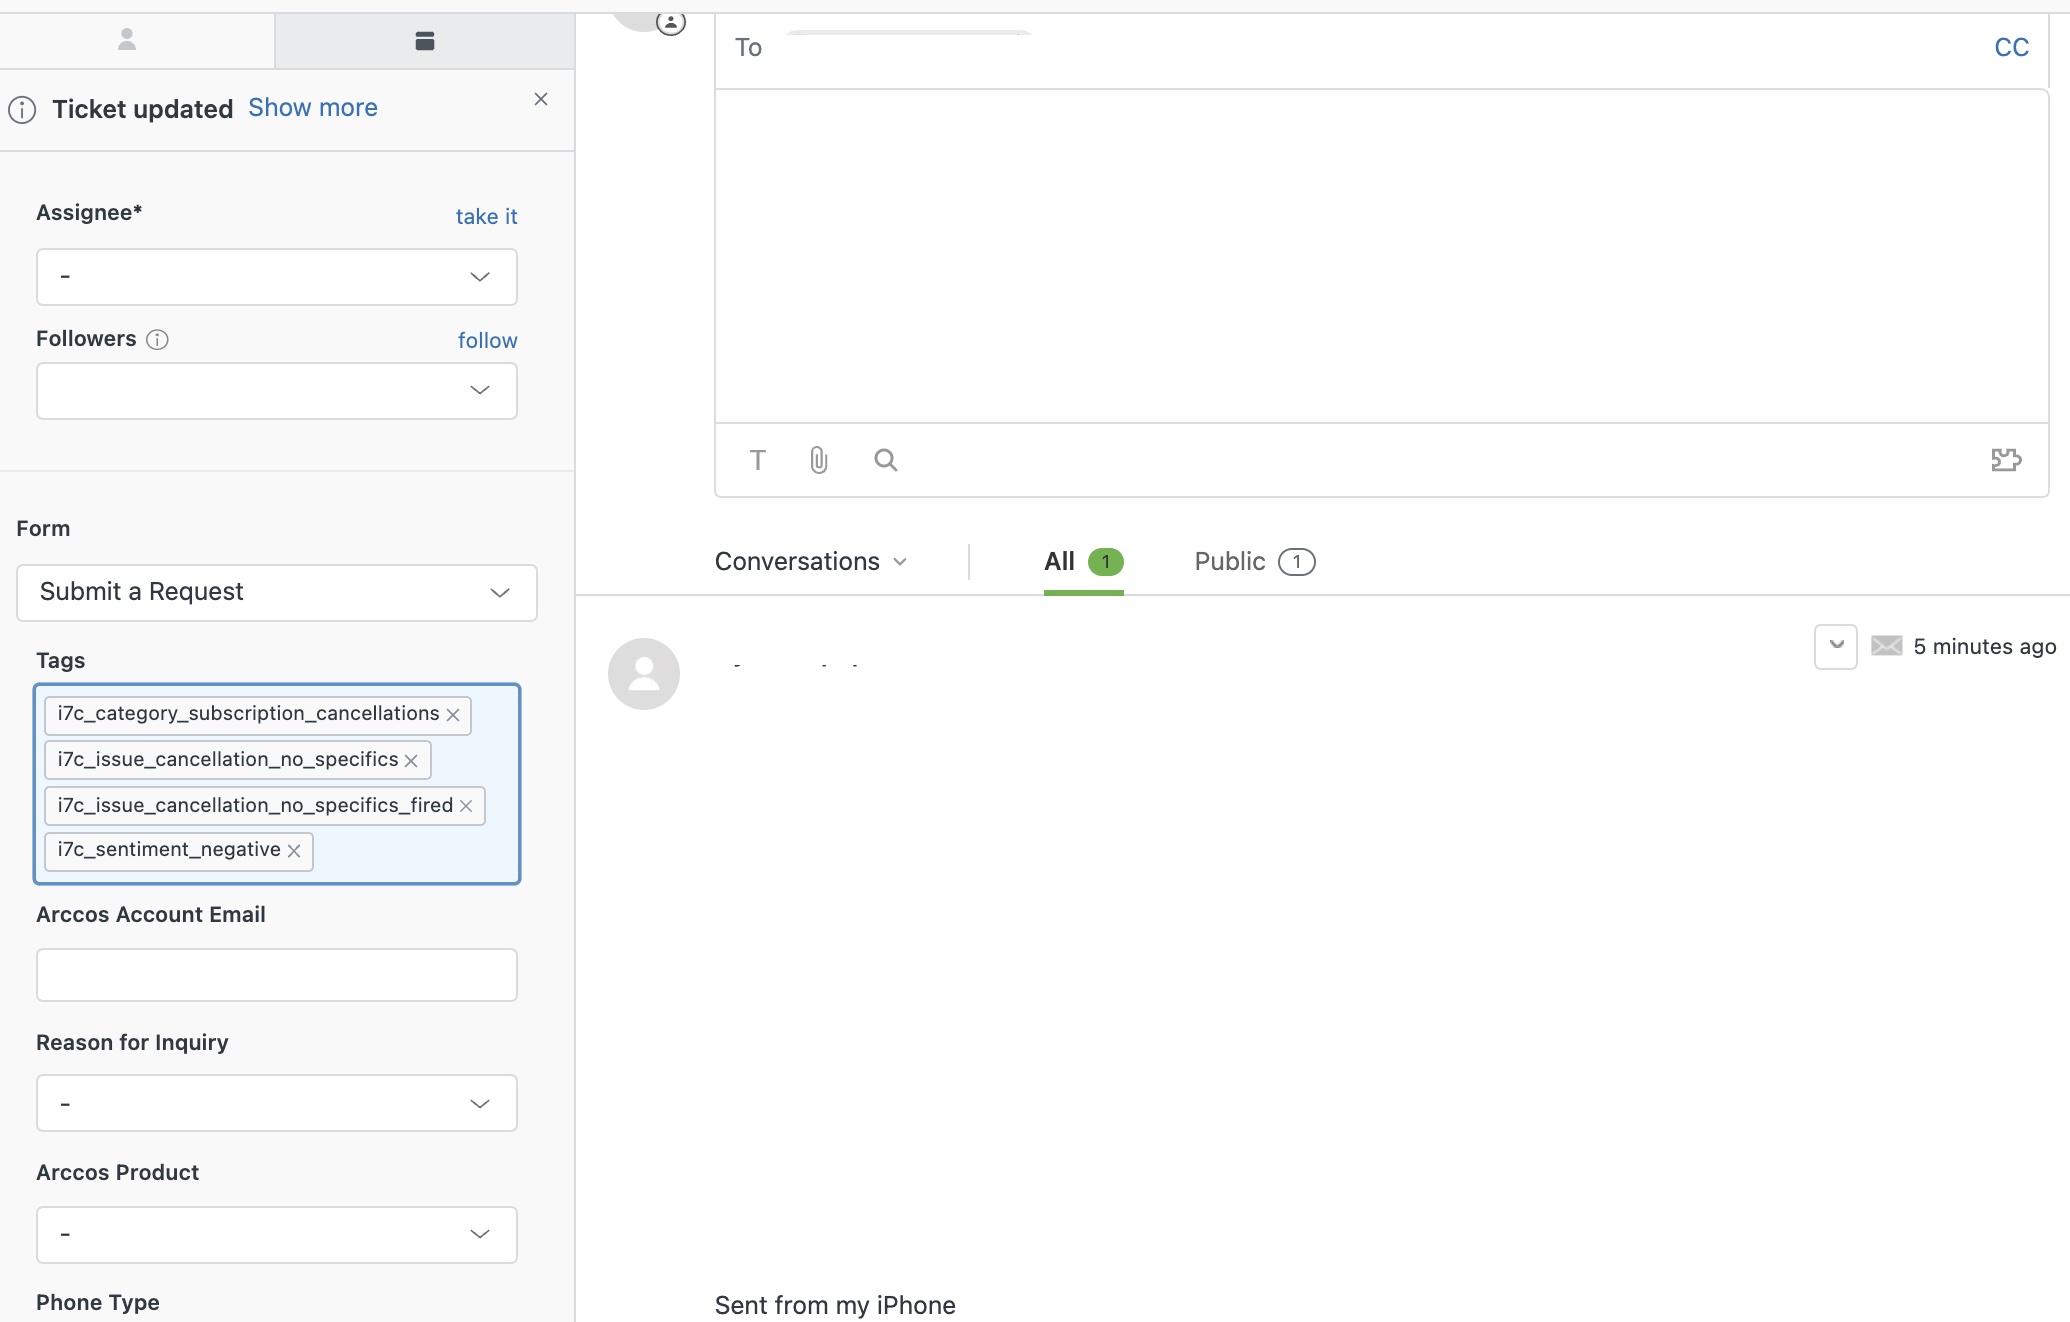The width and height of the screenshot is (2070, 1322).
Task: Click inside the Arccos Account Email field
Action: tap(276, 975)
